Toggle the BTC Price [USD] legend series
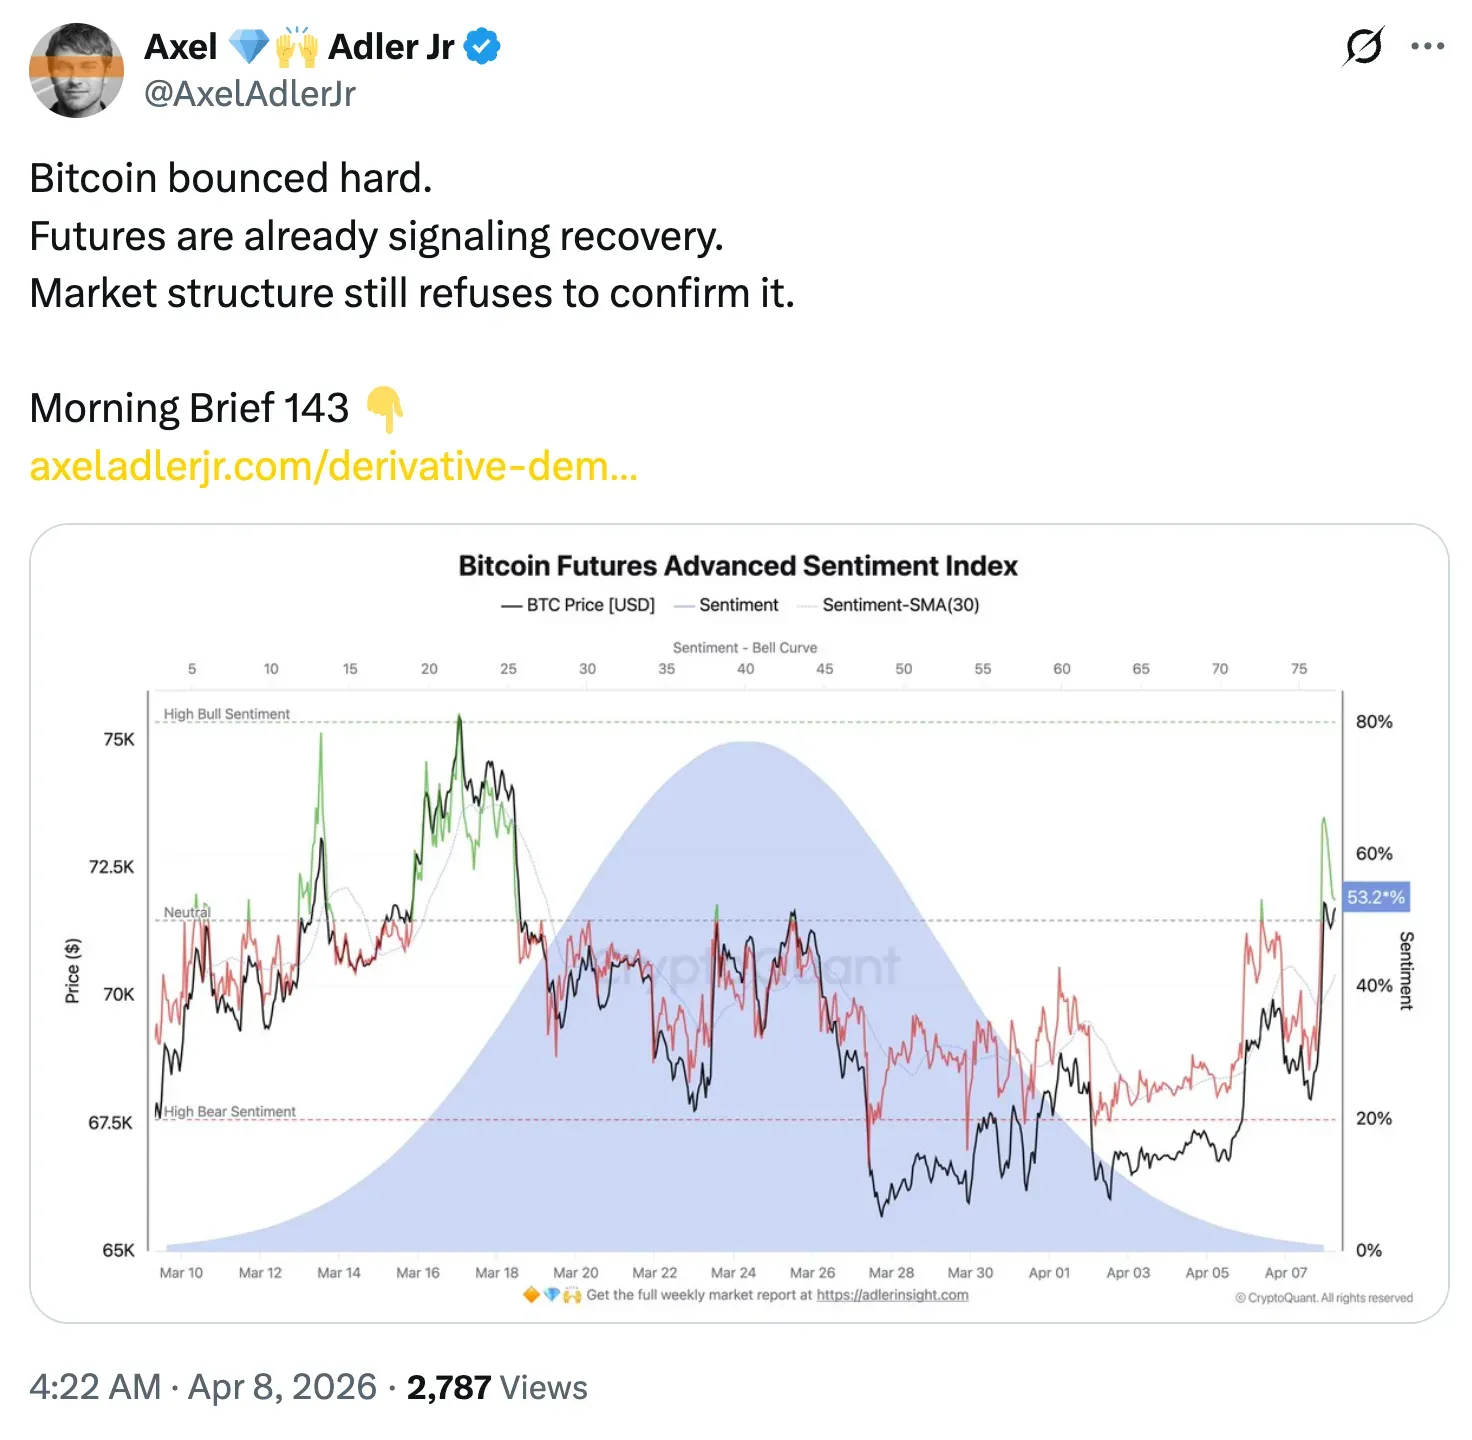 [578, 605]
